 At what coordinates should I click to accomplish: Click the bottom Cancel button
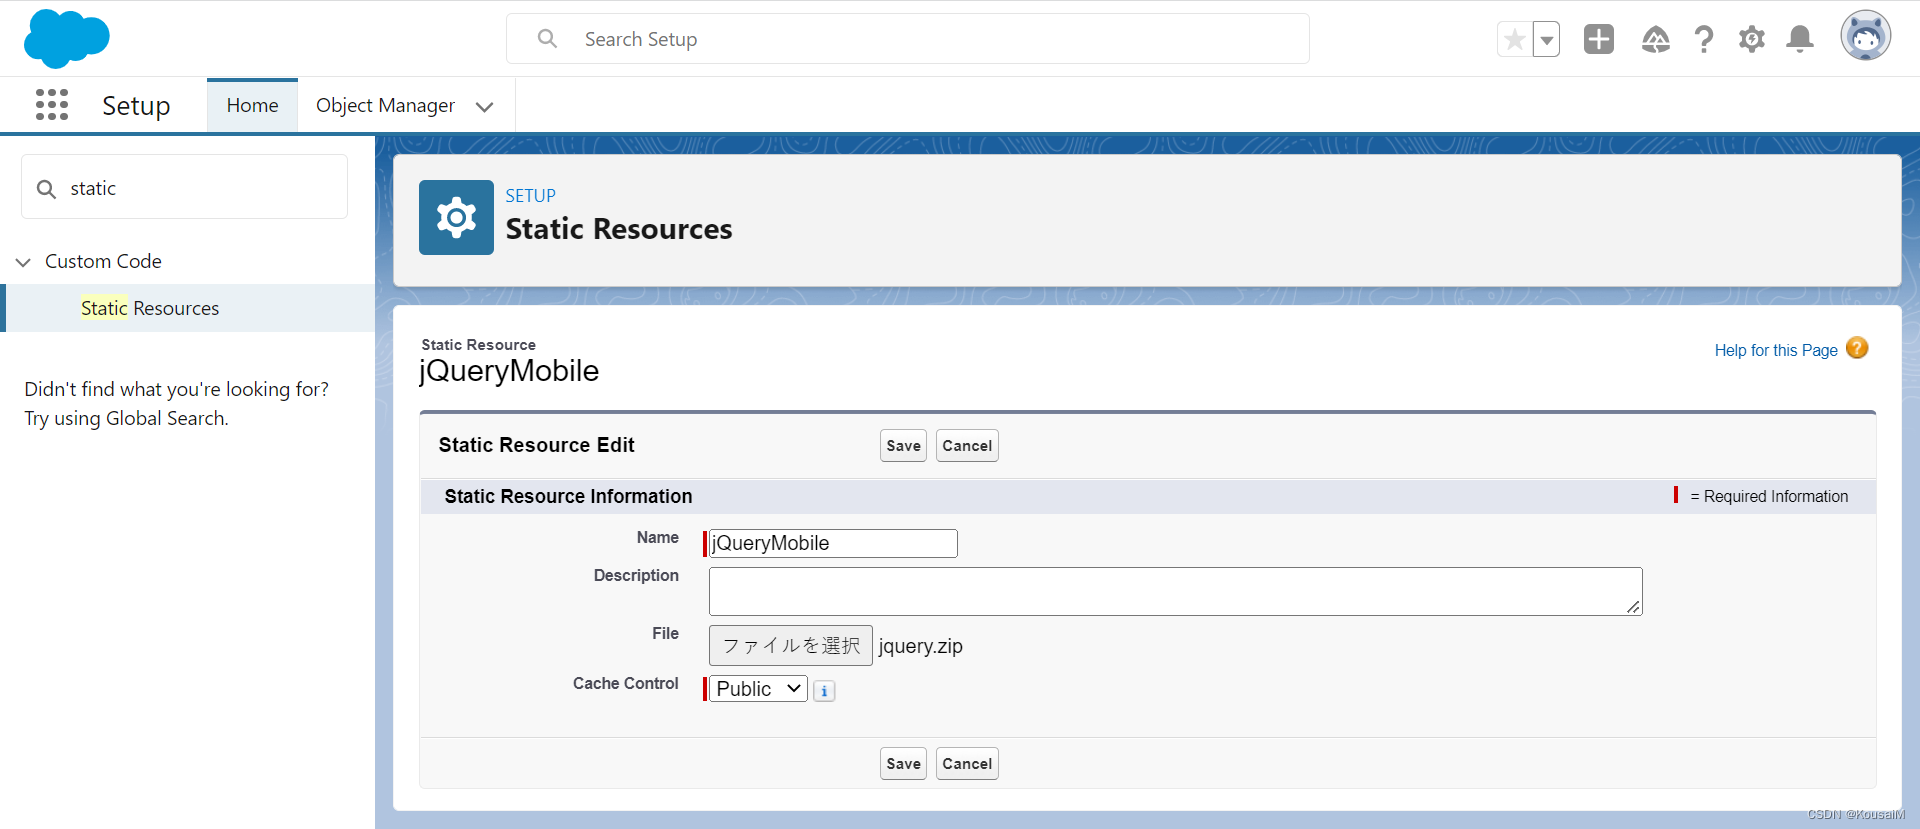click(967, 763)
